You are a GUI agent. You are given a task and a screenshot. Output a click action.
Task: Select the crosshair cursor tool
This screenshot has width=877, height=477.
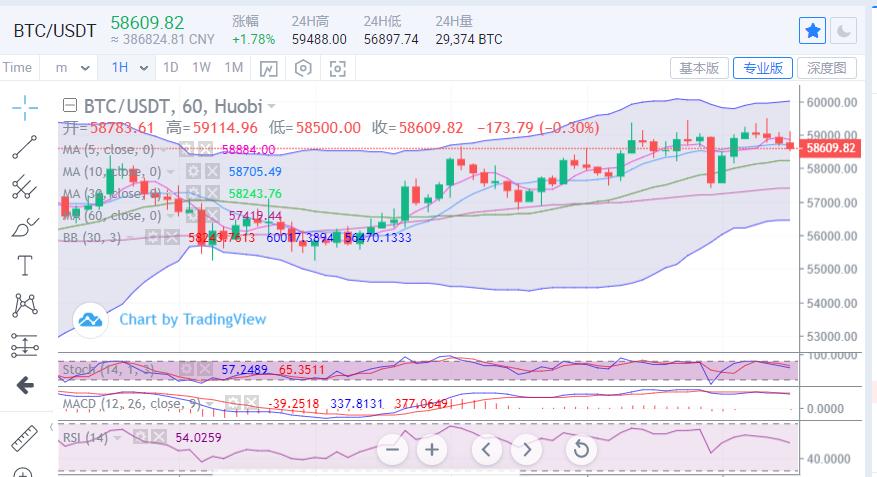click(25, 108)
